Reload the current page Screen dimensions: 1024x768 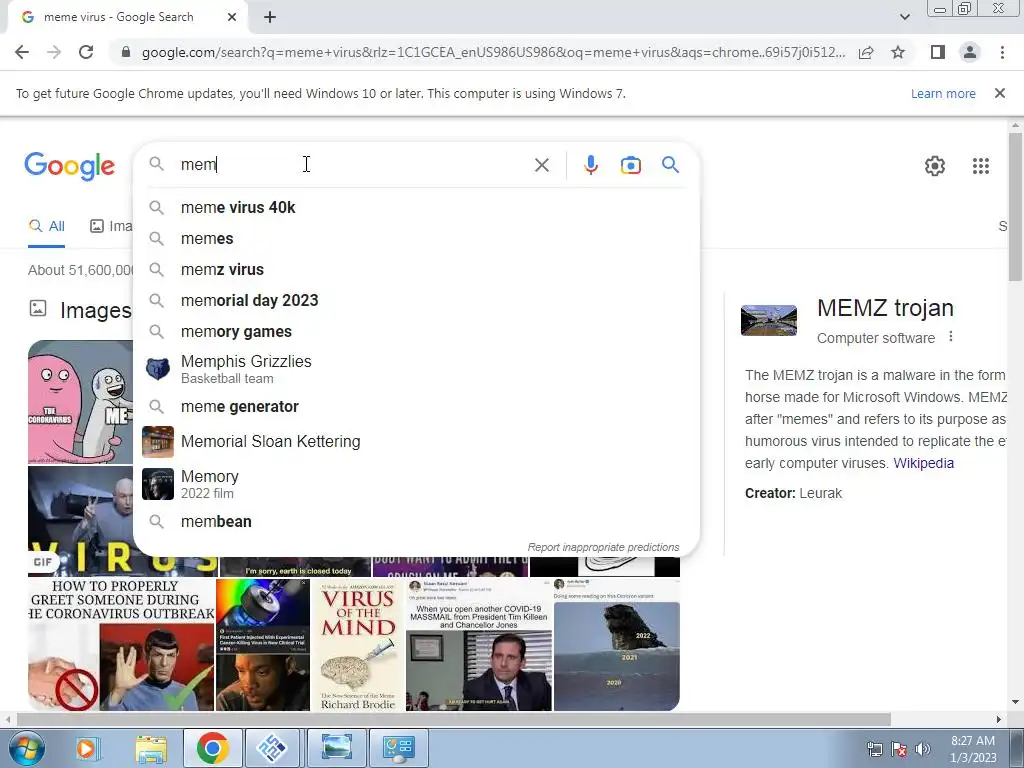click(86, 52)
